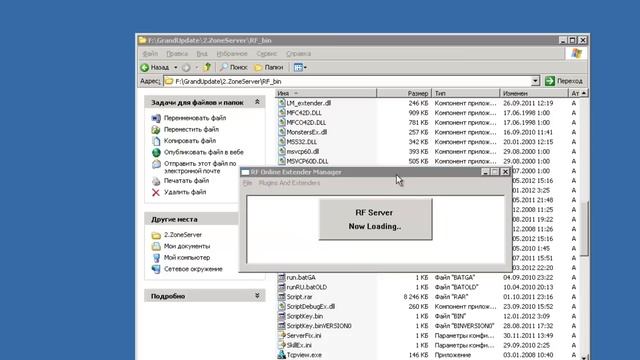Image resolution: width=640 pixels, height=360 pixels.
Task: Select file runRU.batOLD
Action: (307, 287)
